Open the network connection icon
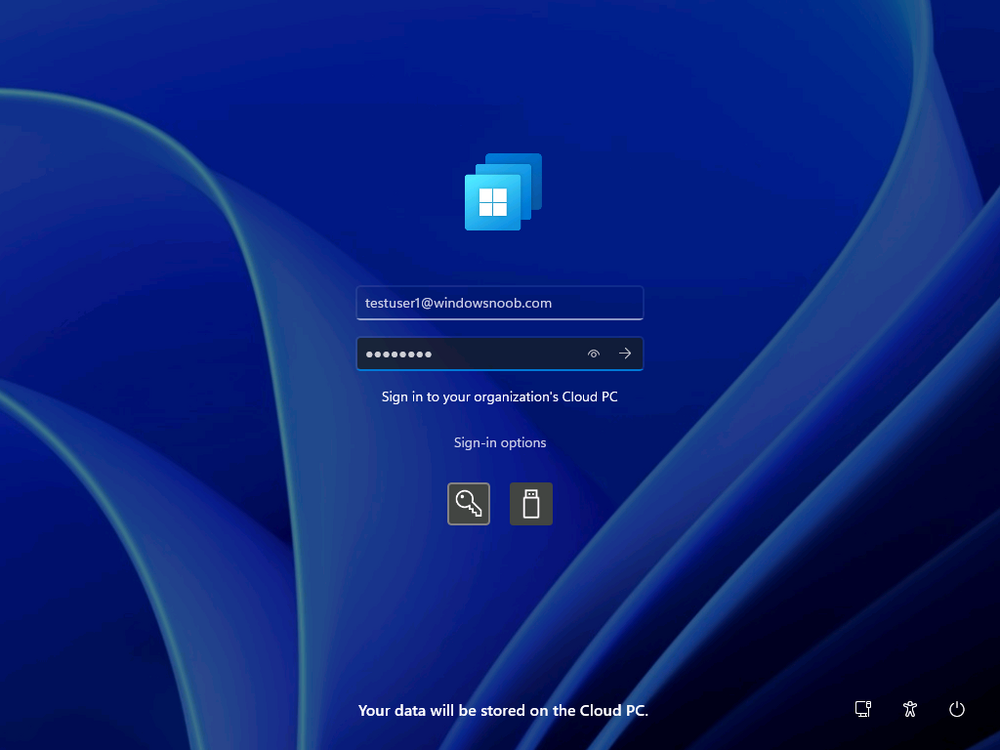1000x750 pixels. (x=863, y=709)
